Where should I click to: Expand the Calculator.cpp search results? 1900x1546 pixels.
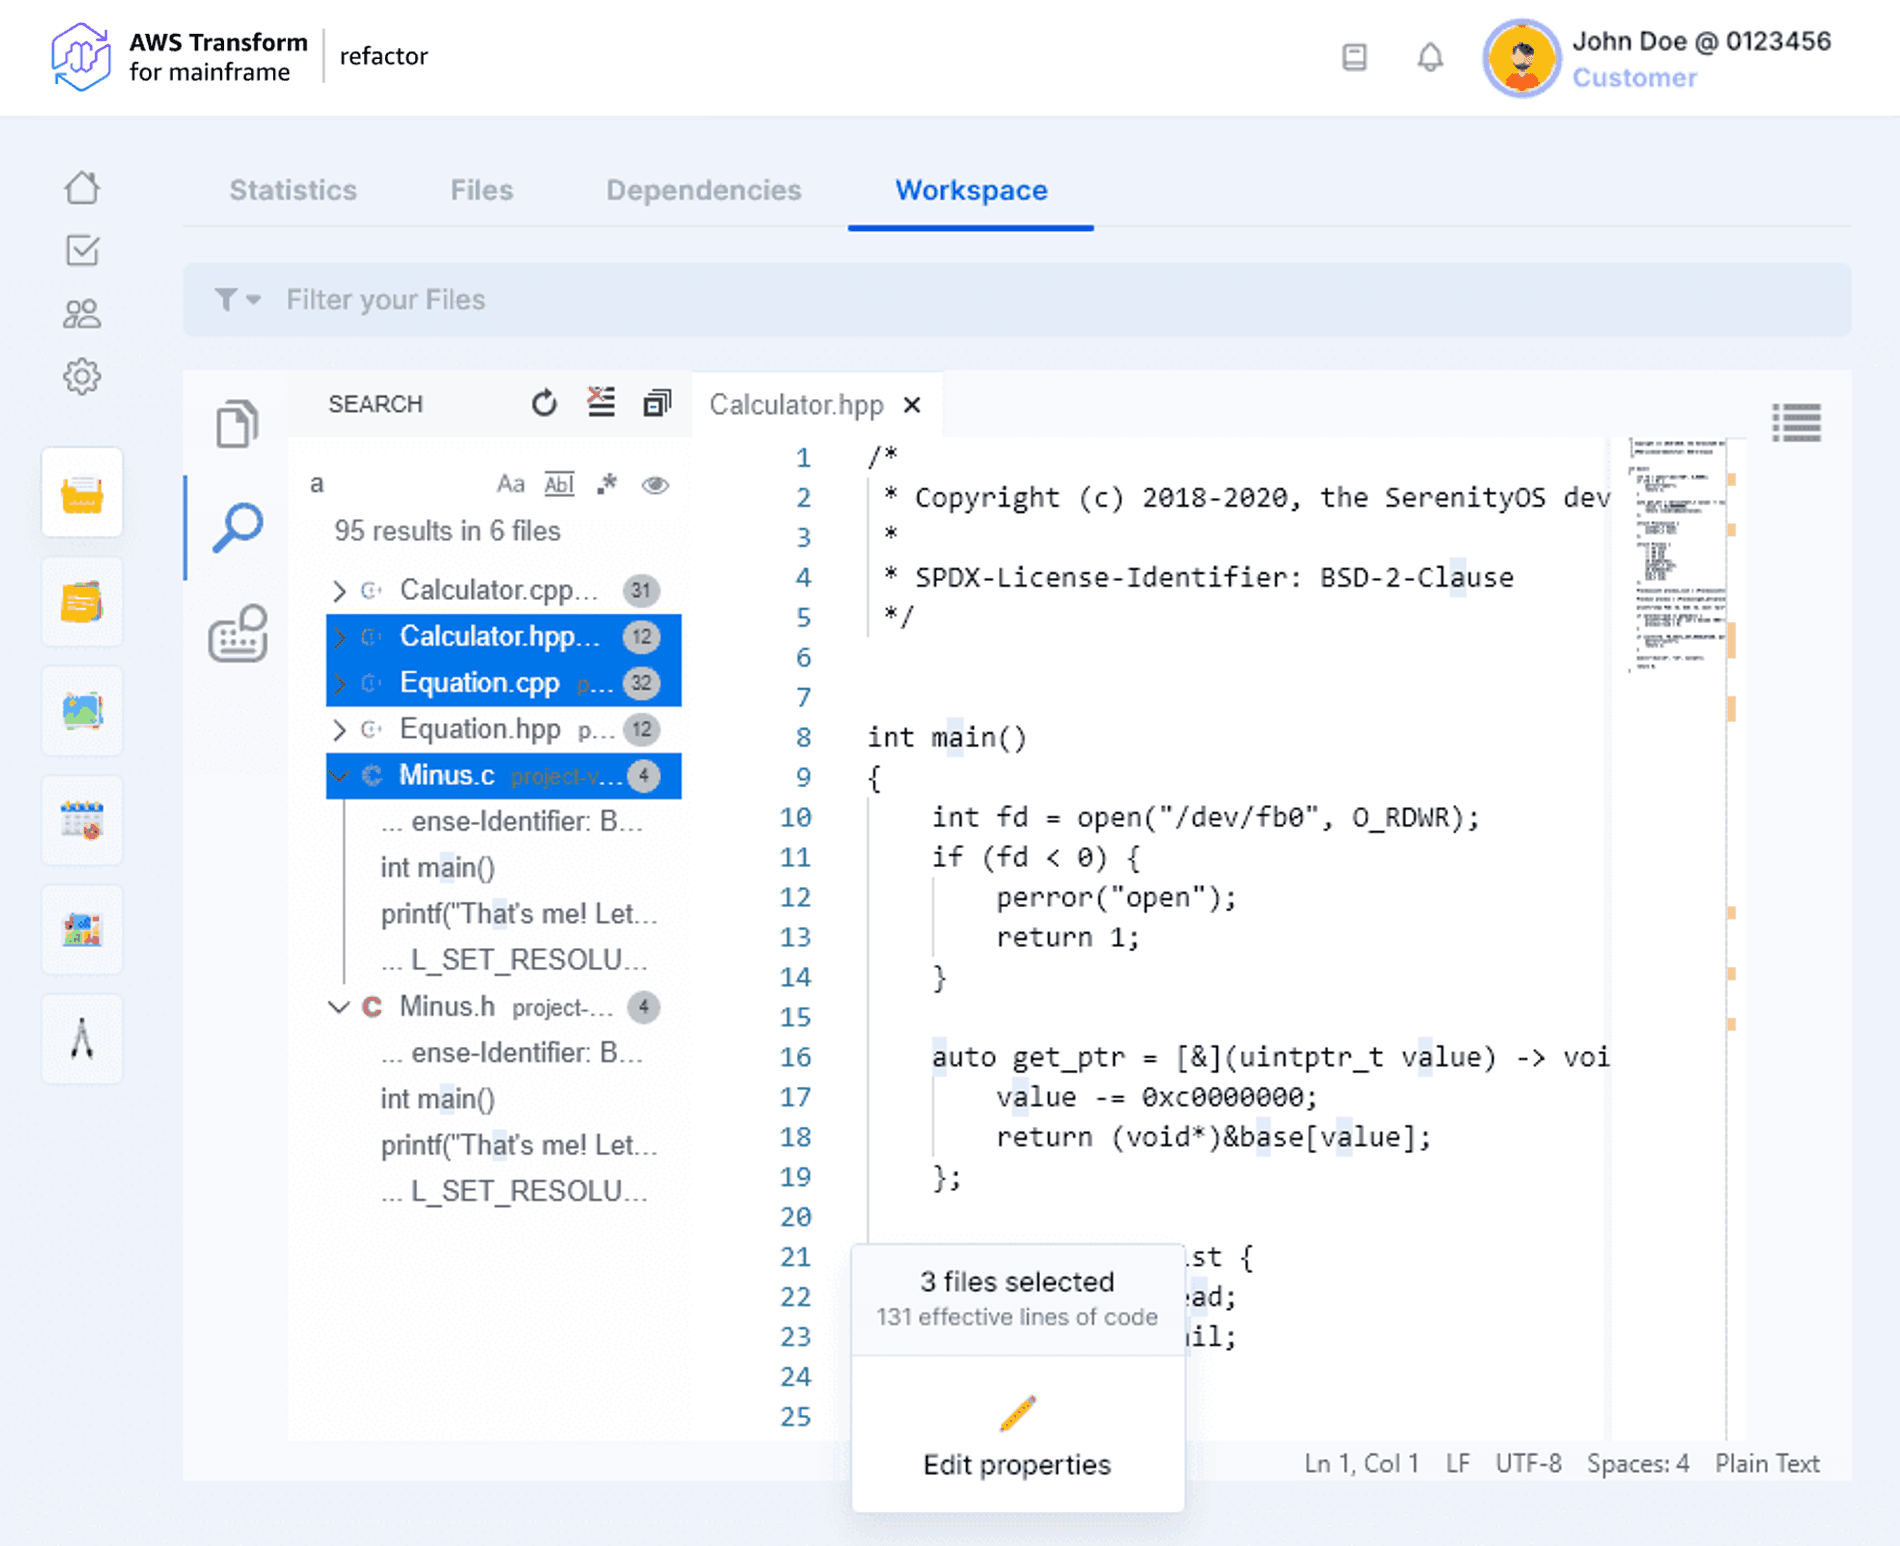point(340,590)
